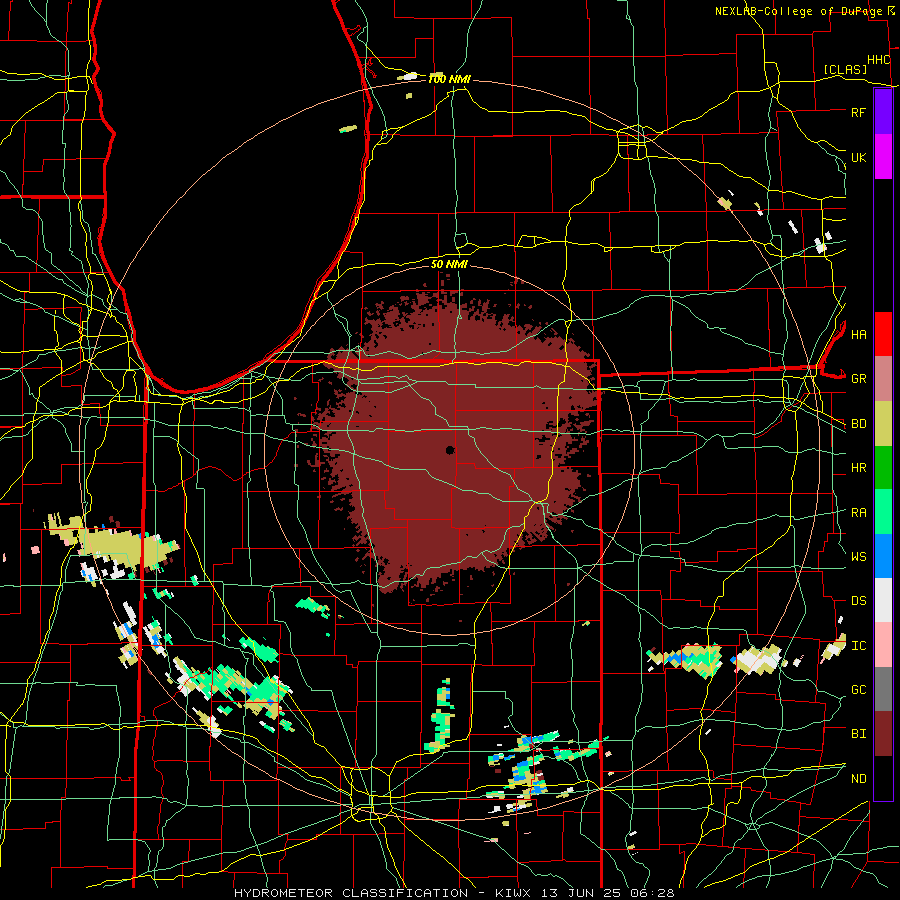This screenshot has width=900, height=900.
Task: Click the "RF" legend label
Action: 858,112
